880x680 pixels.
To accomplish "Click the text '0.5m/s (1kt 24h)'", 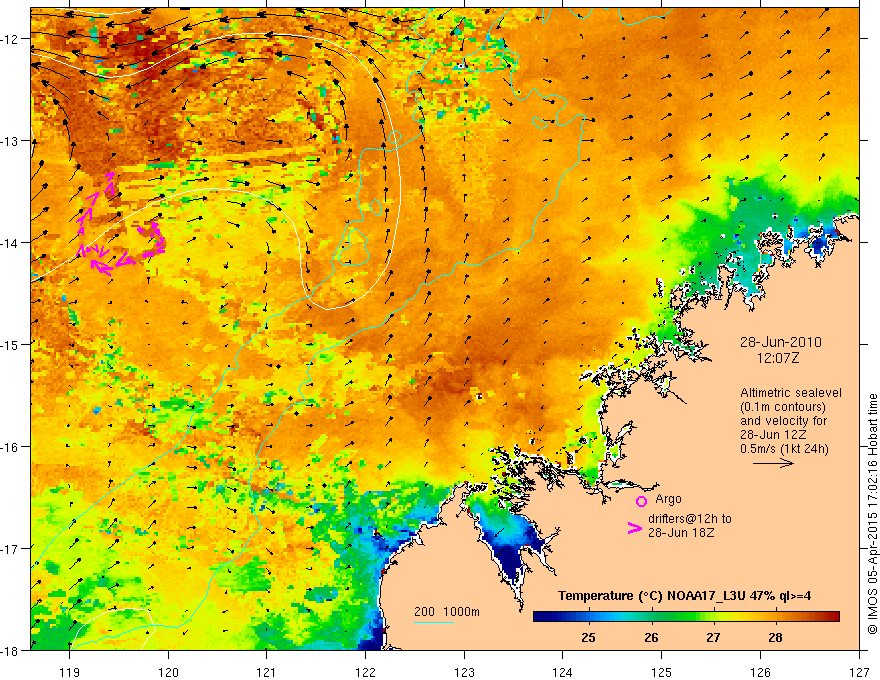I will [x=784, y=449].
